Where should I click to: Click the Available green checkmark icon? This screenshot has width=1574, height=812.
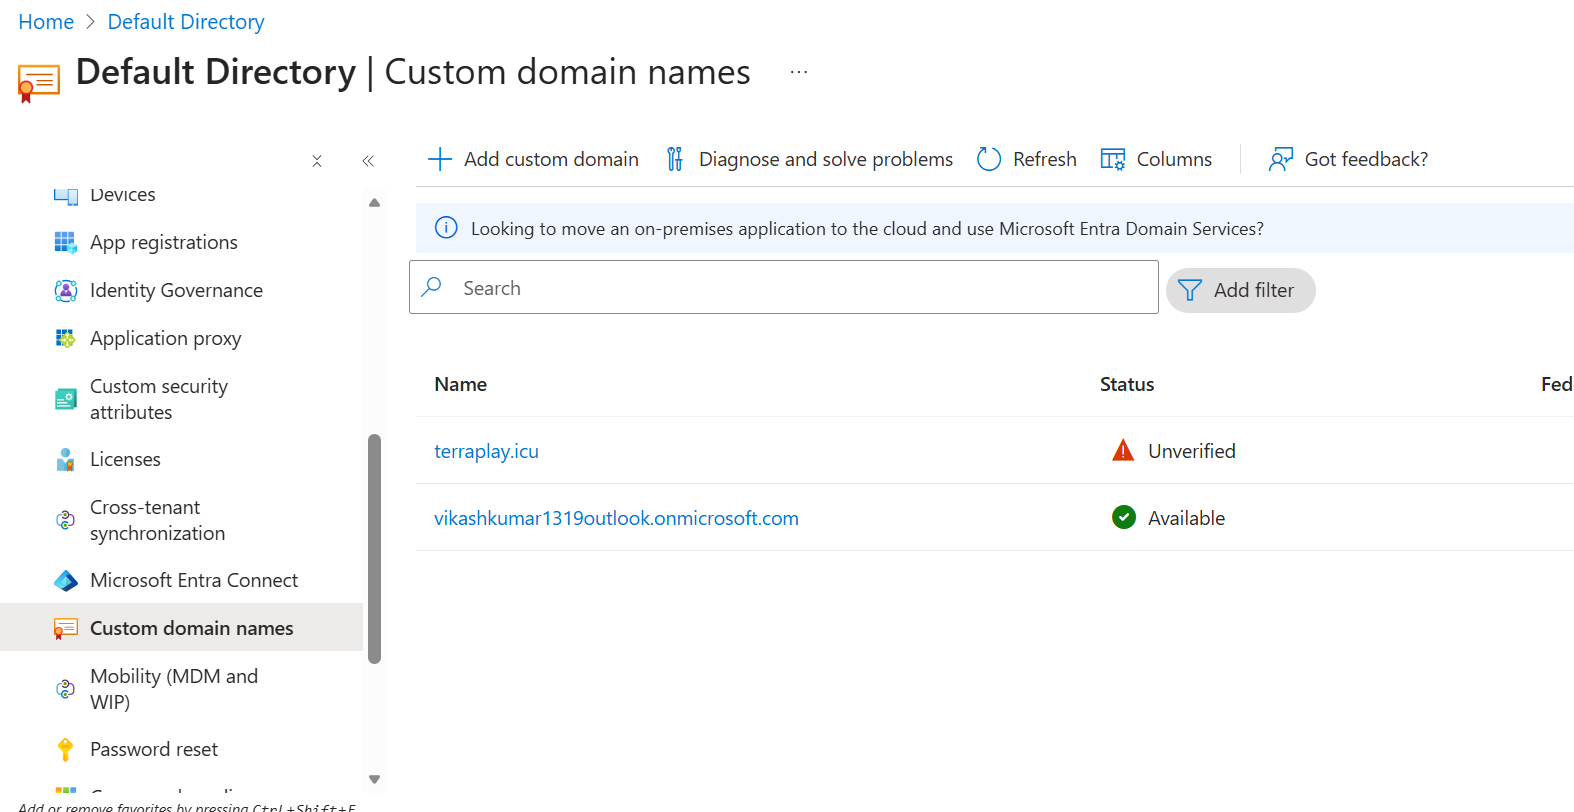point(1124,517)
